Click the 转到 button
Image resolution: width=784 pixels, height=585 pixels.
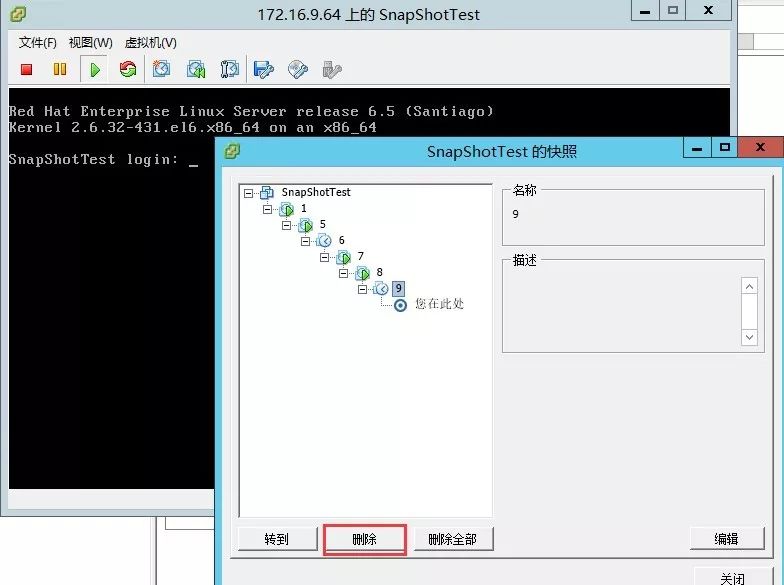coord(278,538)
